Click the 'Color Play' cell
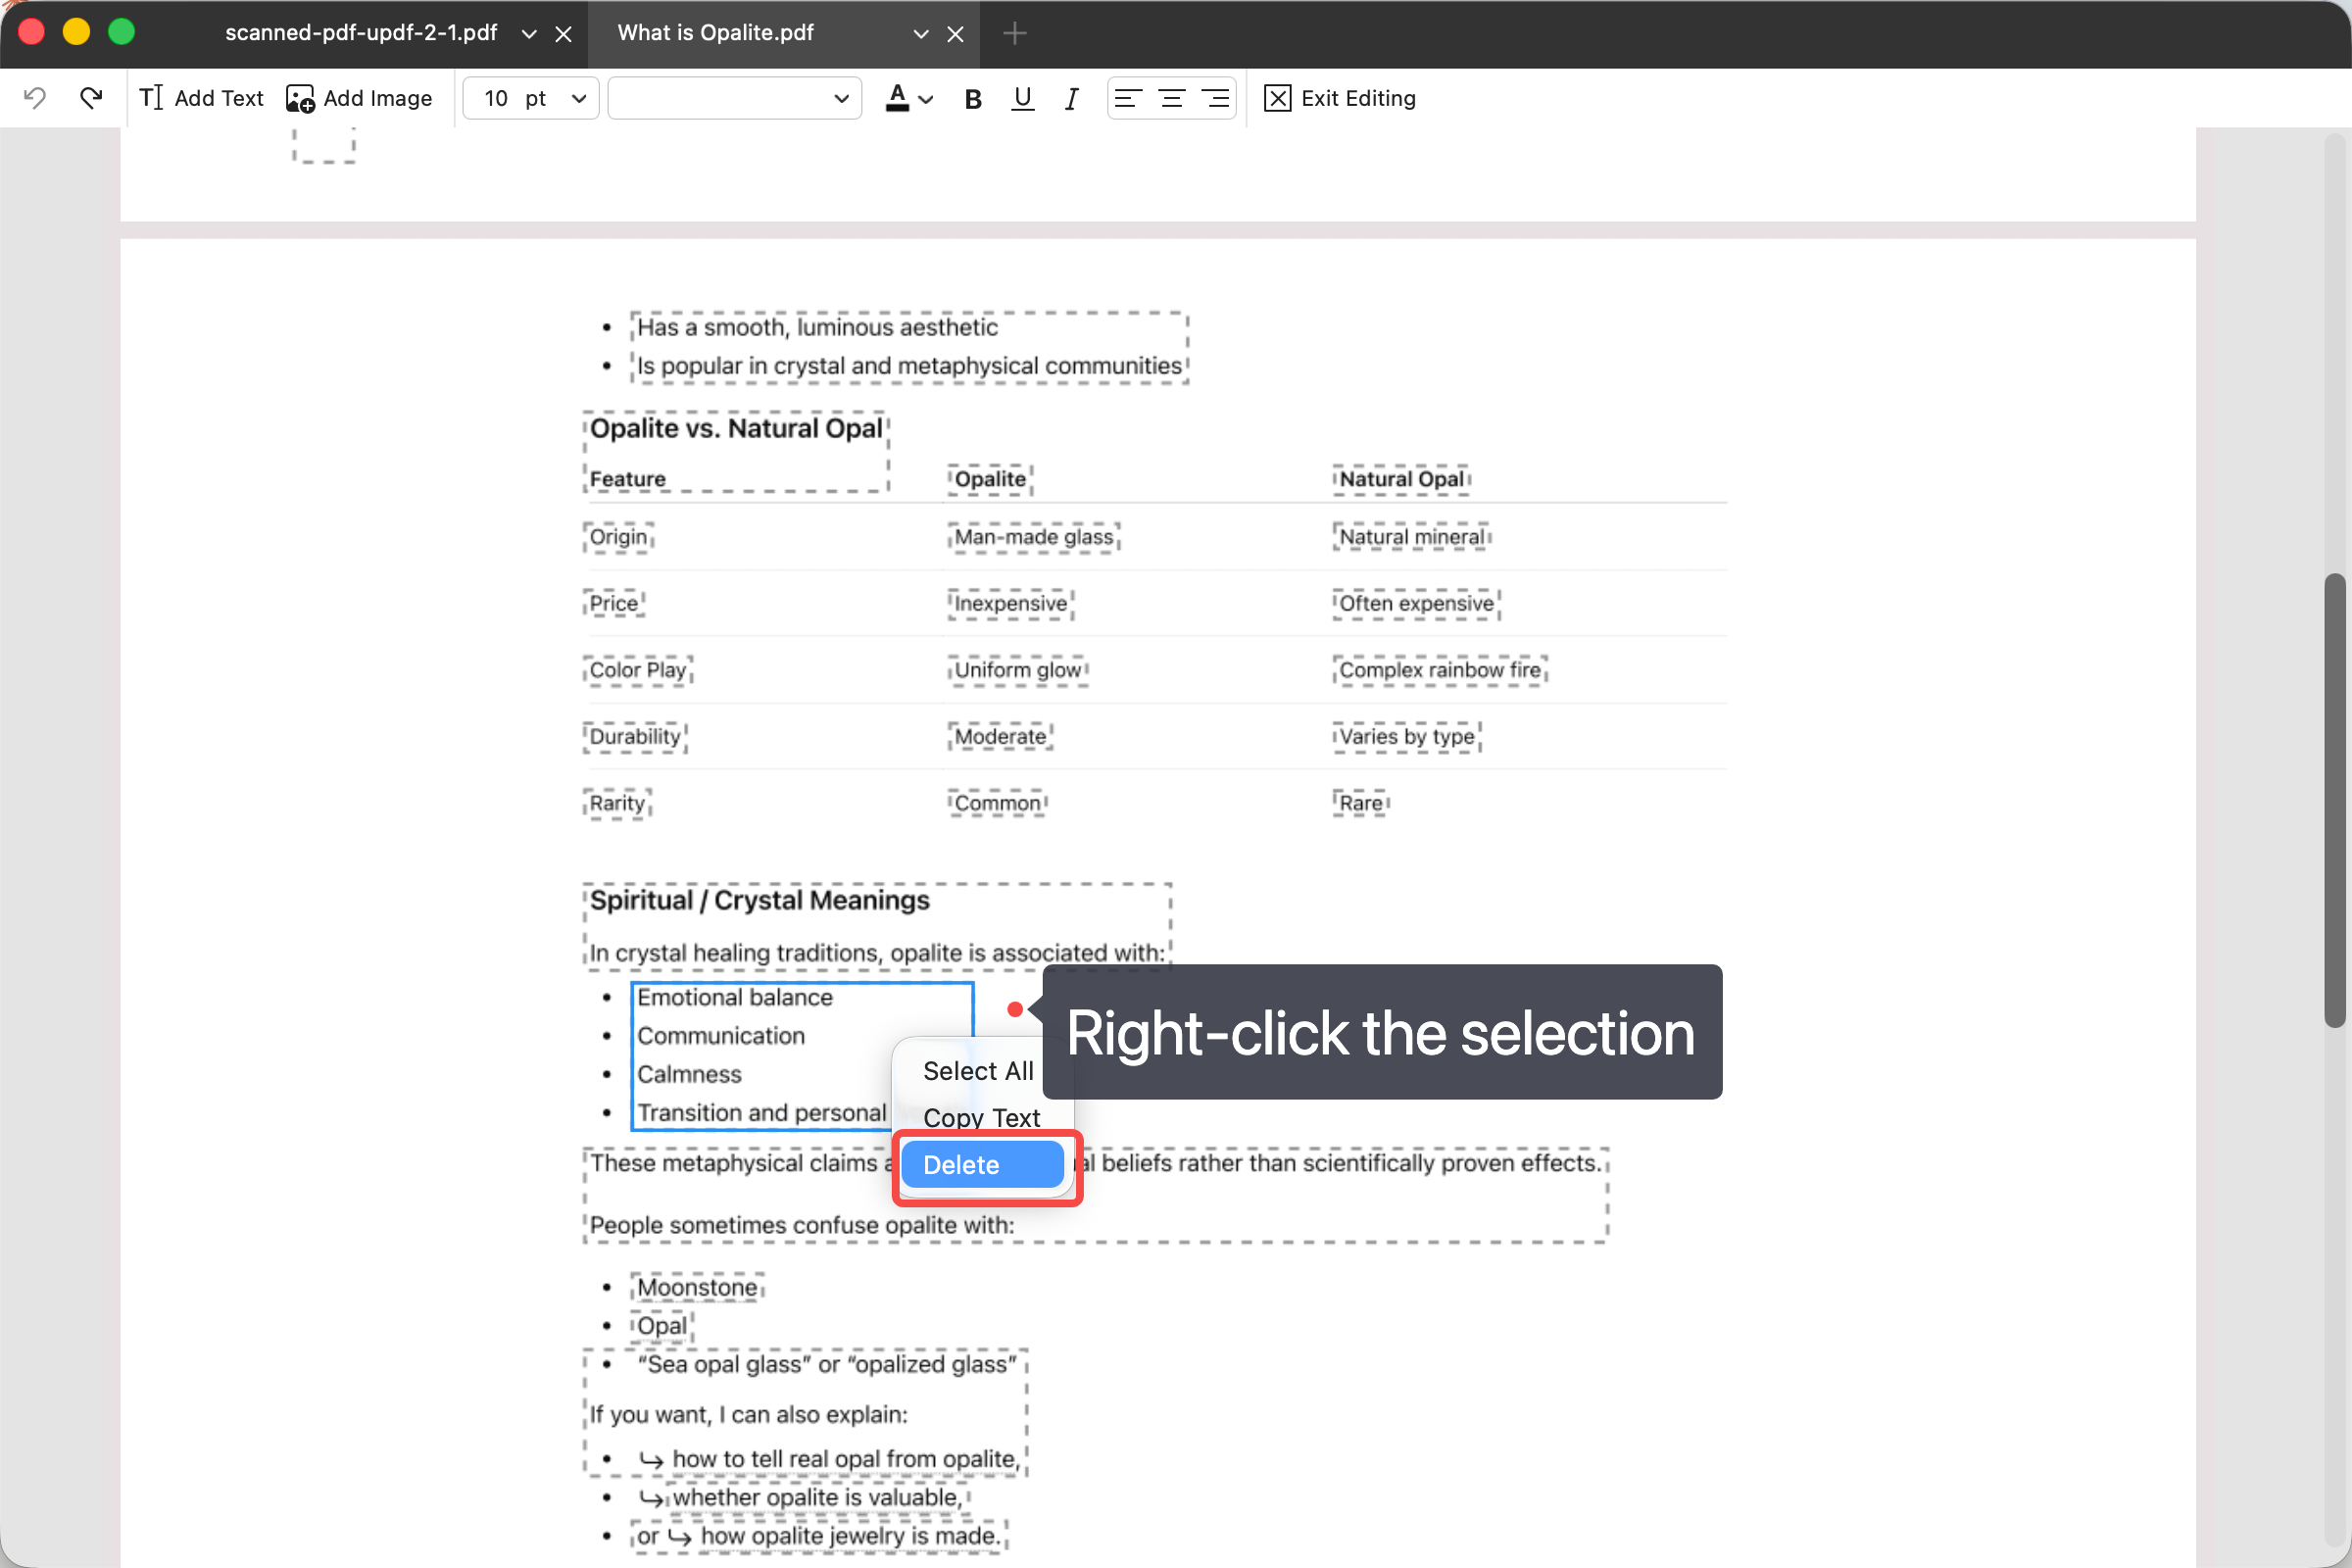The height and width of the screenshot is (1568, 2352). 638,670
